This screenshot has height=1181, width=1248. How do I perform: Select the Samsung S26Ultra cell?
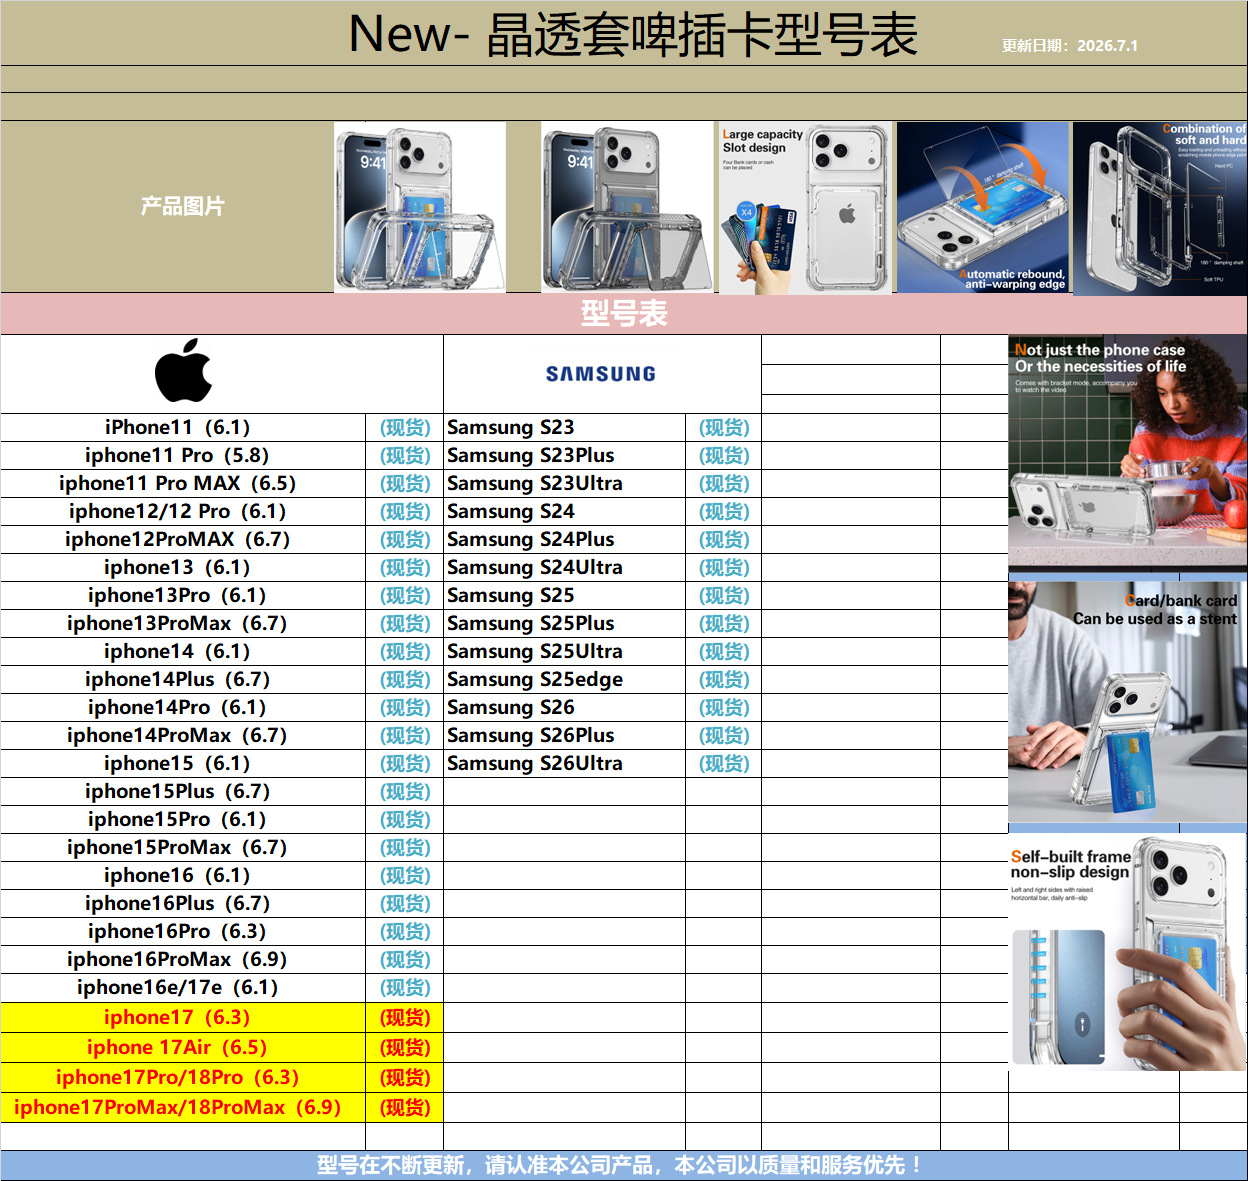pyautogui.click(x=564, y=764)
